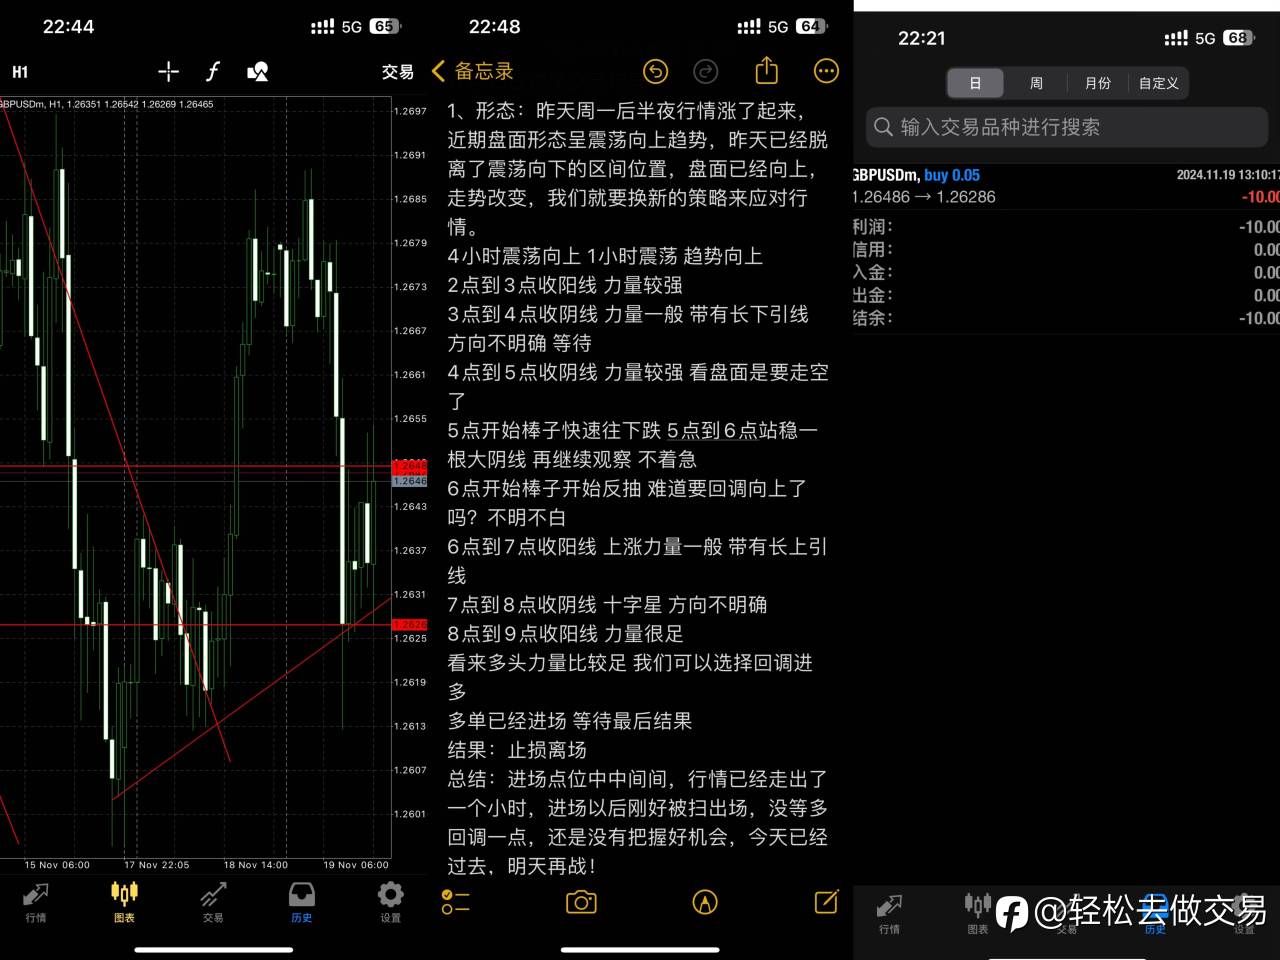Select the 日 period segment
This screenshot has width=1280, height=960.
(975, 83)
